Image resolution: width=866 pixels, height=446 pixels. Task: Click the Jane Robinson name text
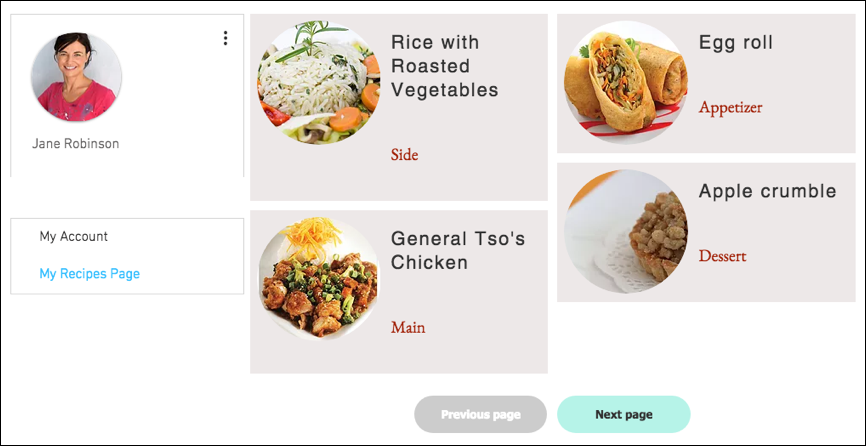click(76, 144)
